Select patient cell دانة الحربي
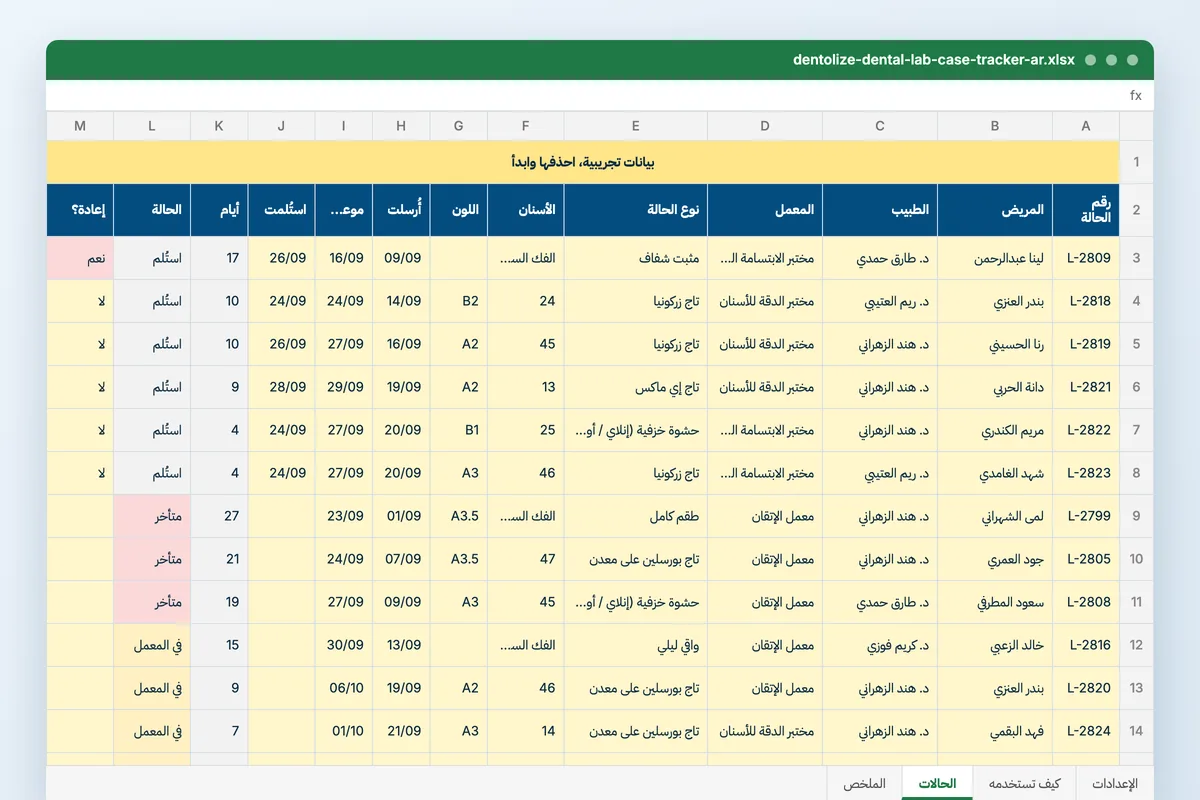 995,387
